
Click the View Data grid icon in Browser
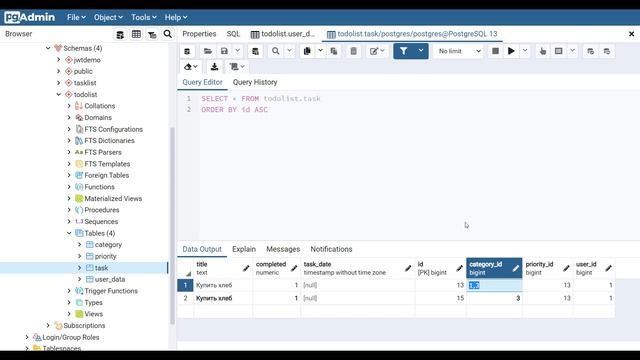point(136,34)
